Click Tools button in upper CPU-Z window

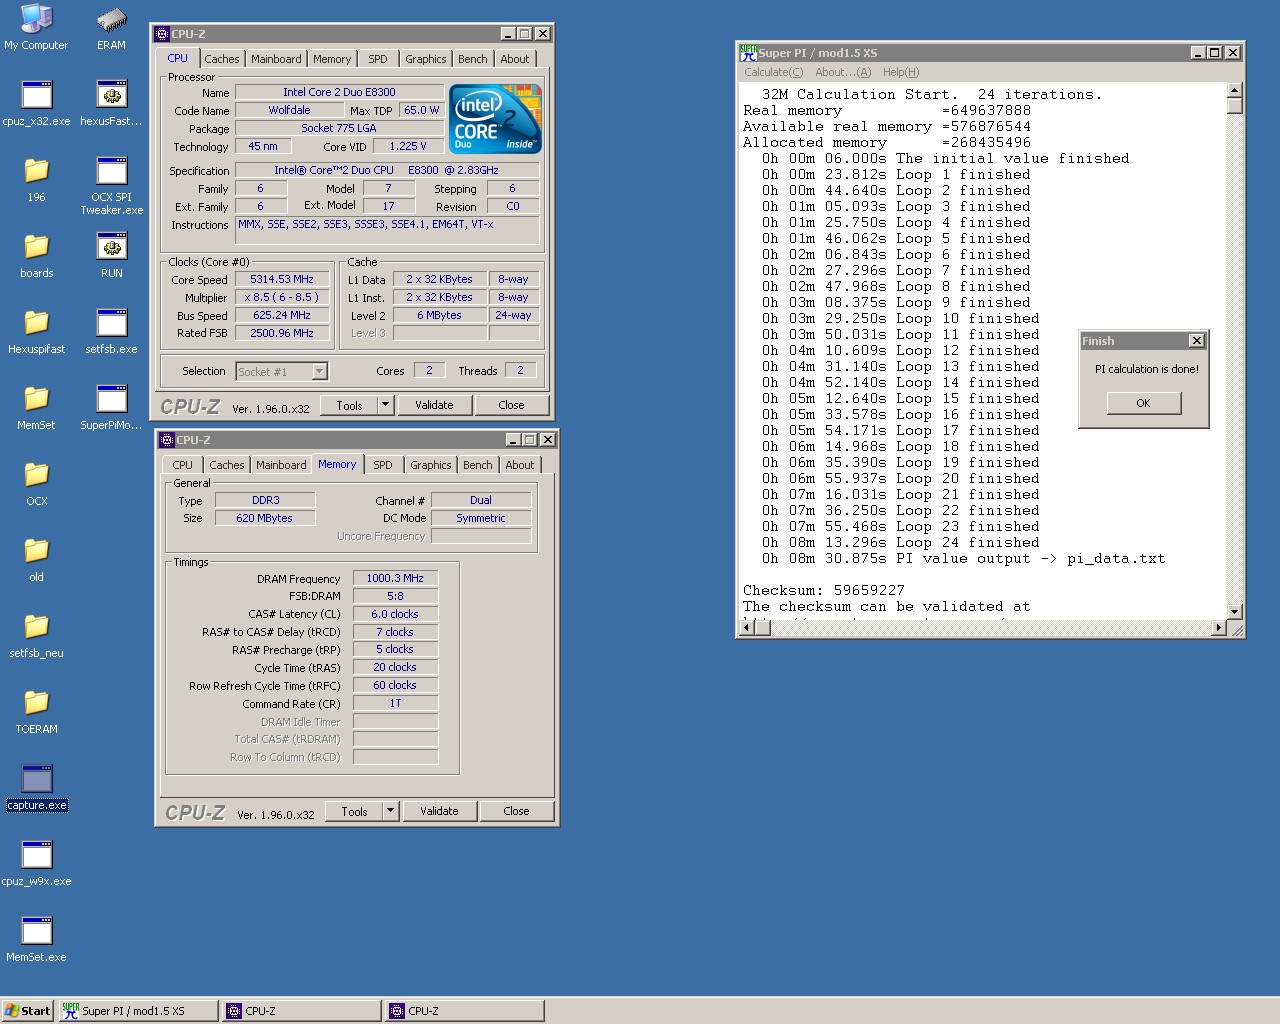click(x=349, y=405)
